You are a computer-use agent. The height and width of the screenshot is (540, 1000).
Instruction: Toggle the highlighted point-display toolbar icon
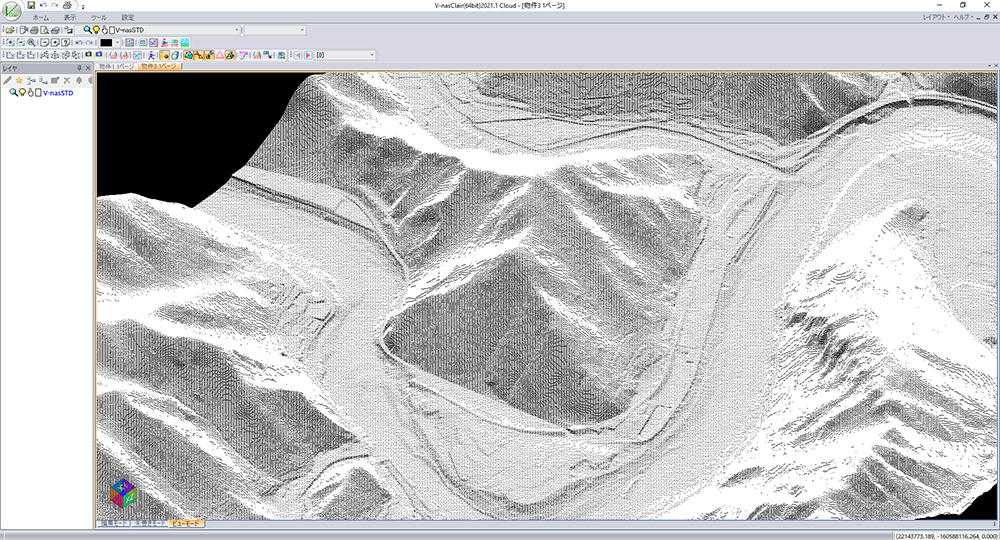[x=164, y=55]
